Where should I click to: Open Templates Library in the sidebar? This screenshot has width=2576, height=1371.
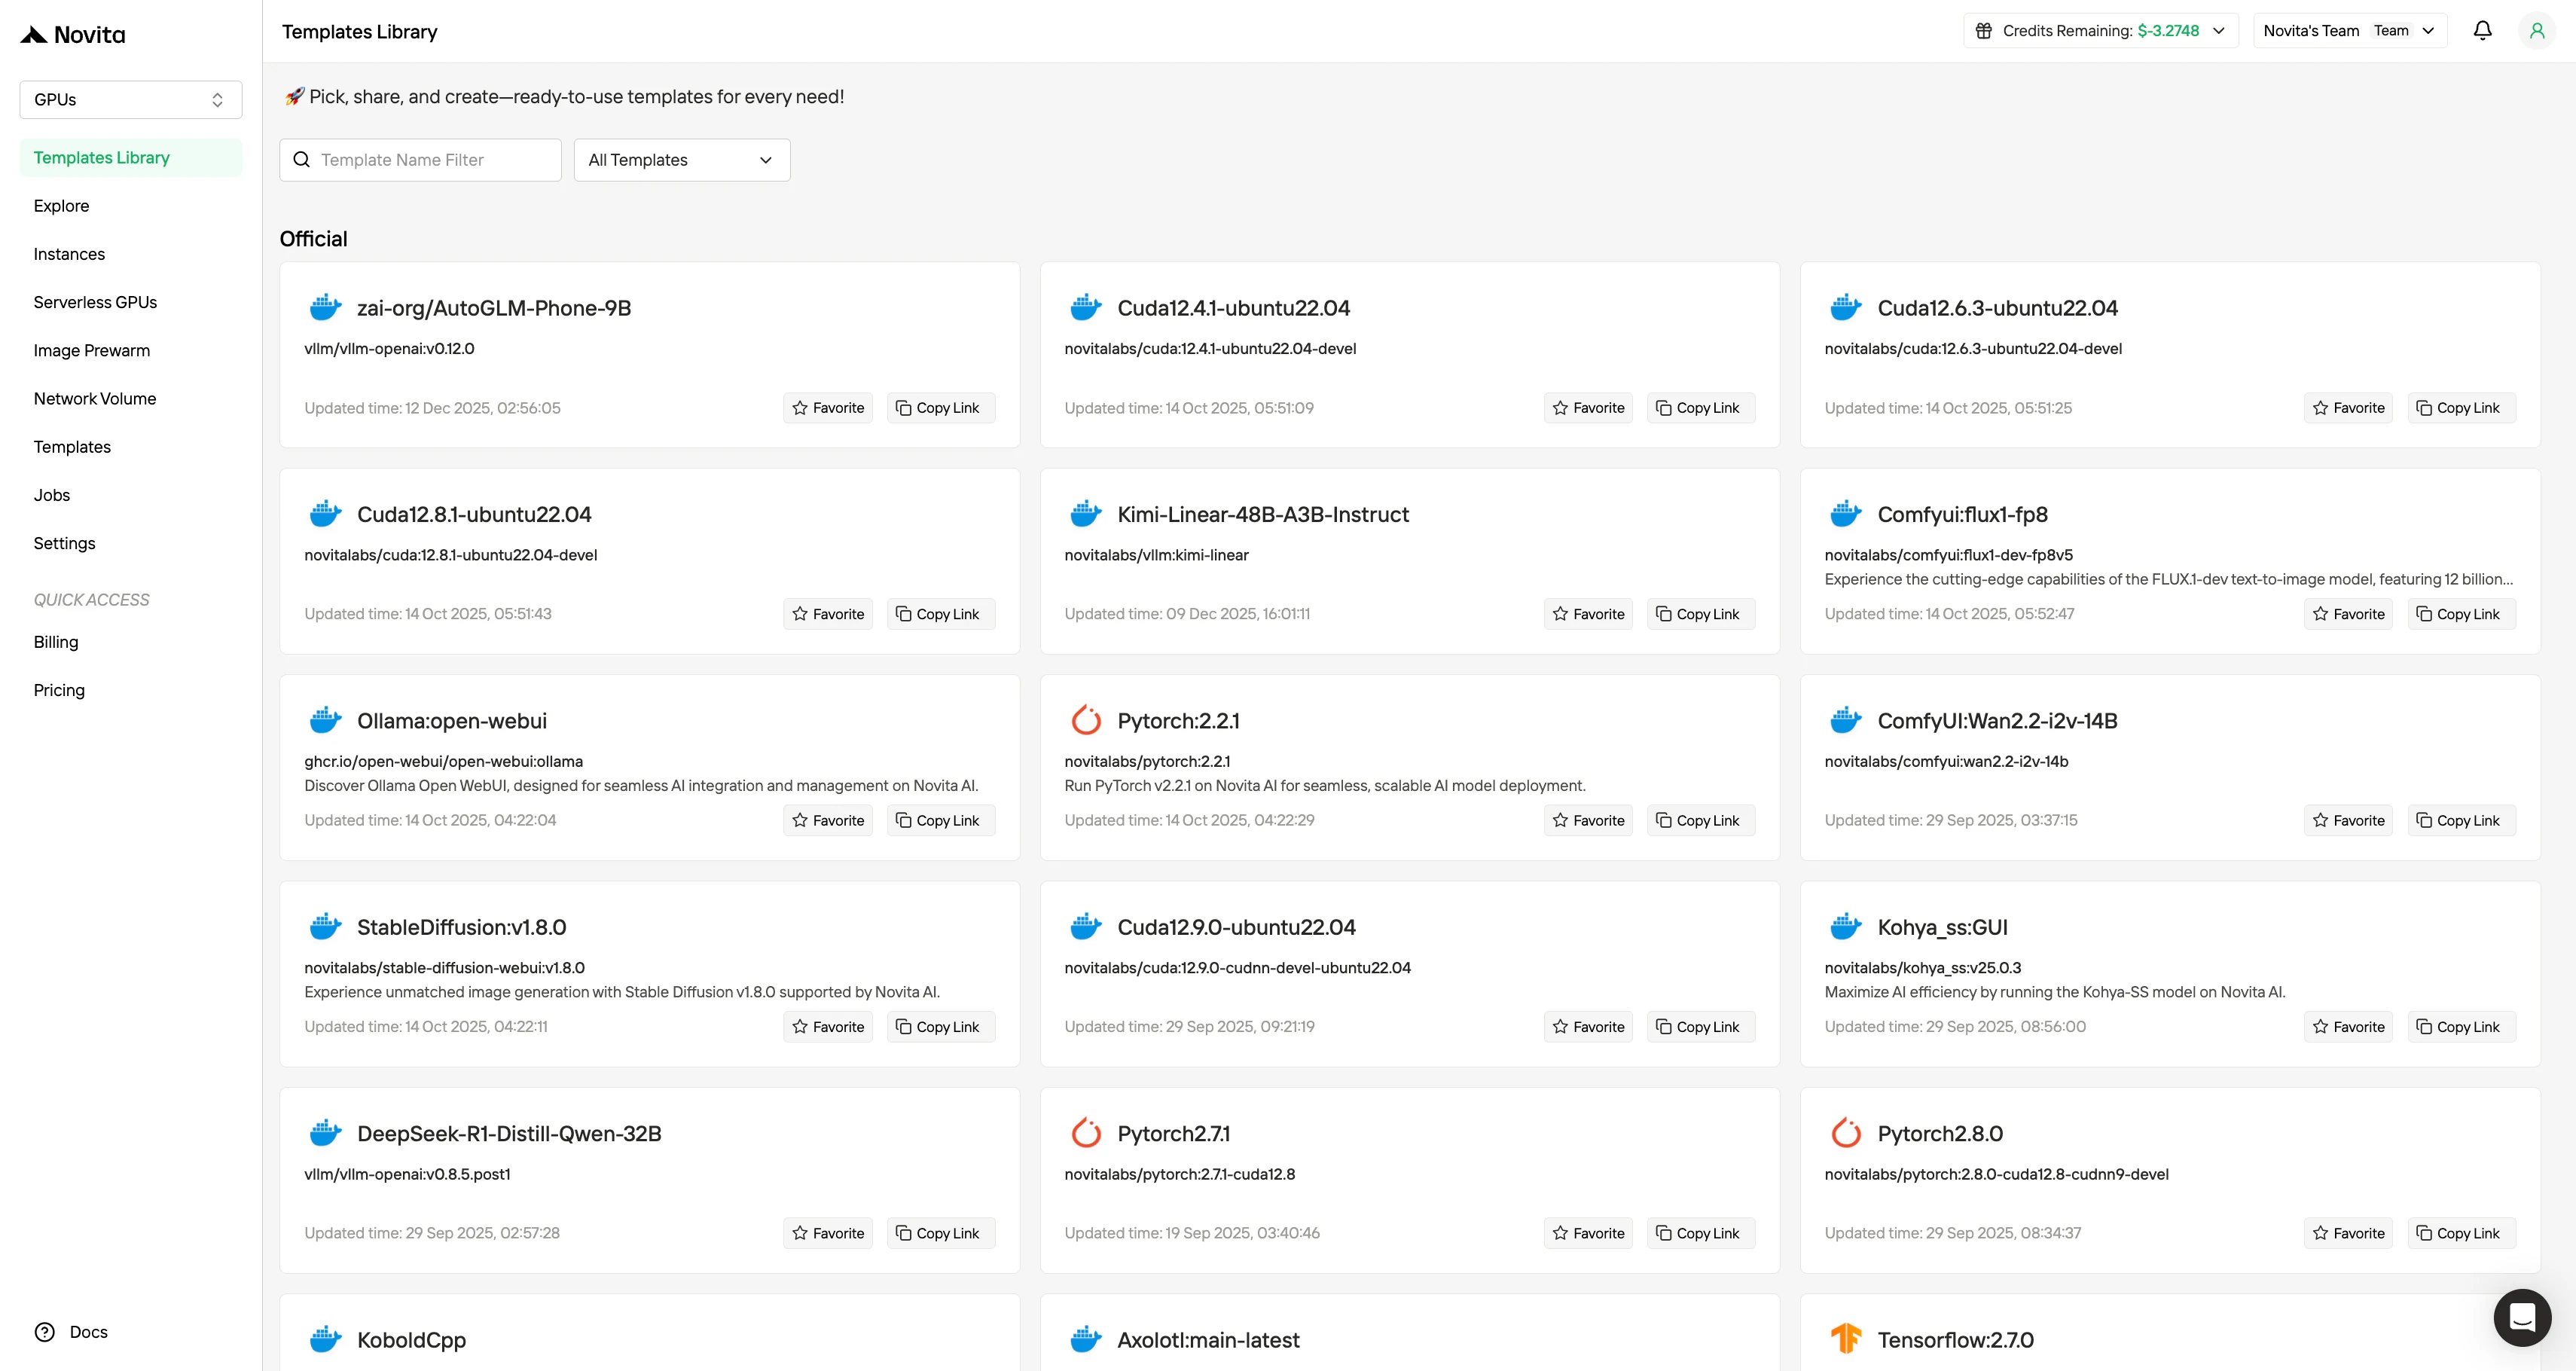(x=131, y=158)
